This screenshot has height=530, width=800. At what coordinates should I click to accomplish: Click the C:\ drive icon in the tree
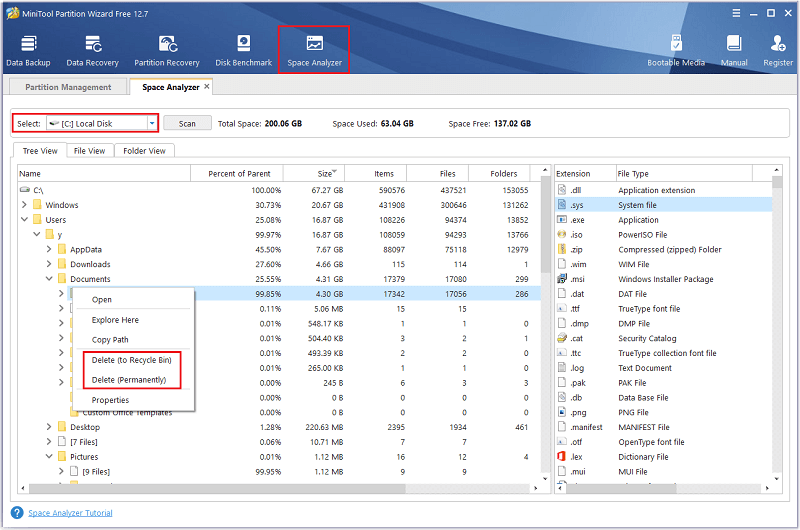pos(25,190)
